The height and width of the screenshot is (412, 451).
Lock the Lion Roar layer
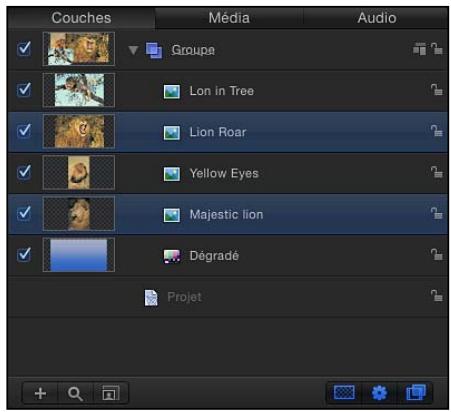click(436, 131)
